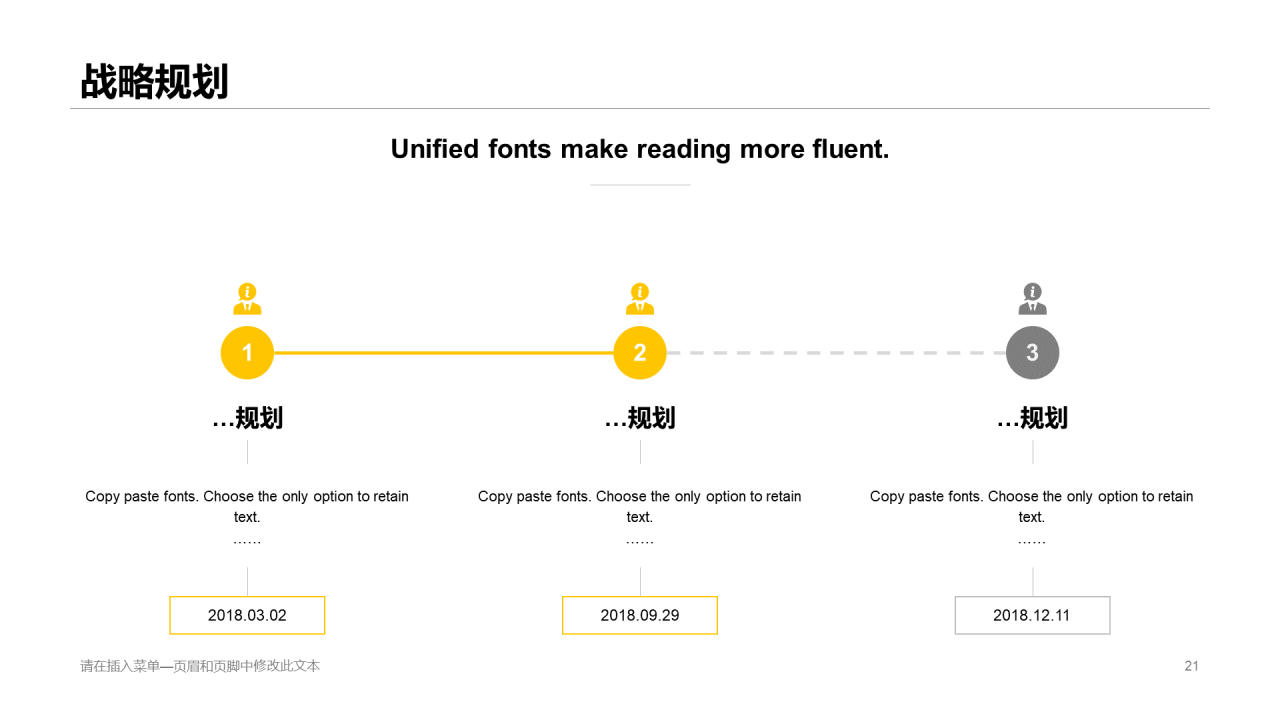
Task: Click the dashed gray line between steps 2 and 3
Action: (836, 353)
